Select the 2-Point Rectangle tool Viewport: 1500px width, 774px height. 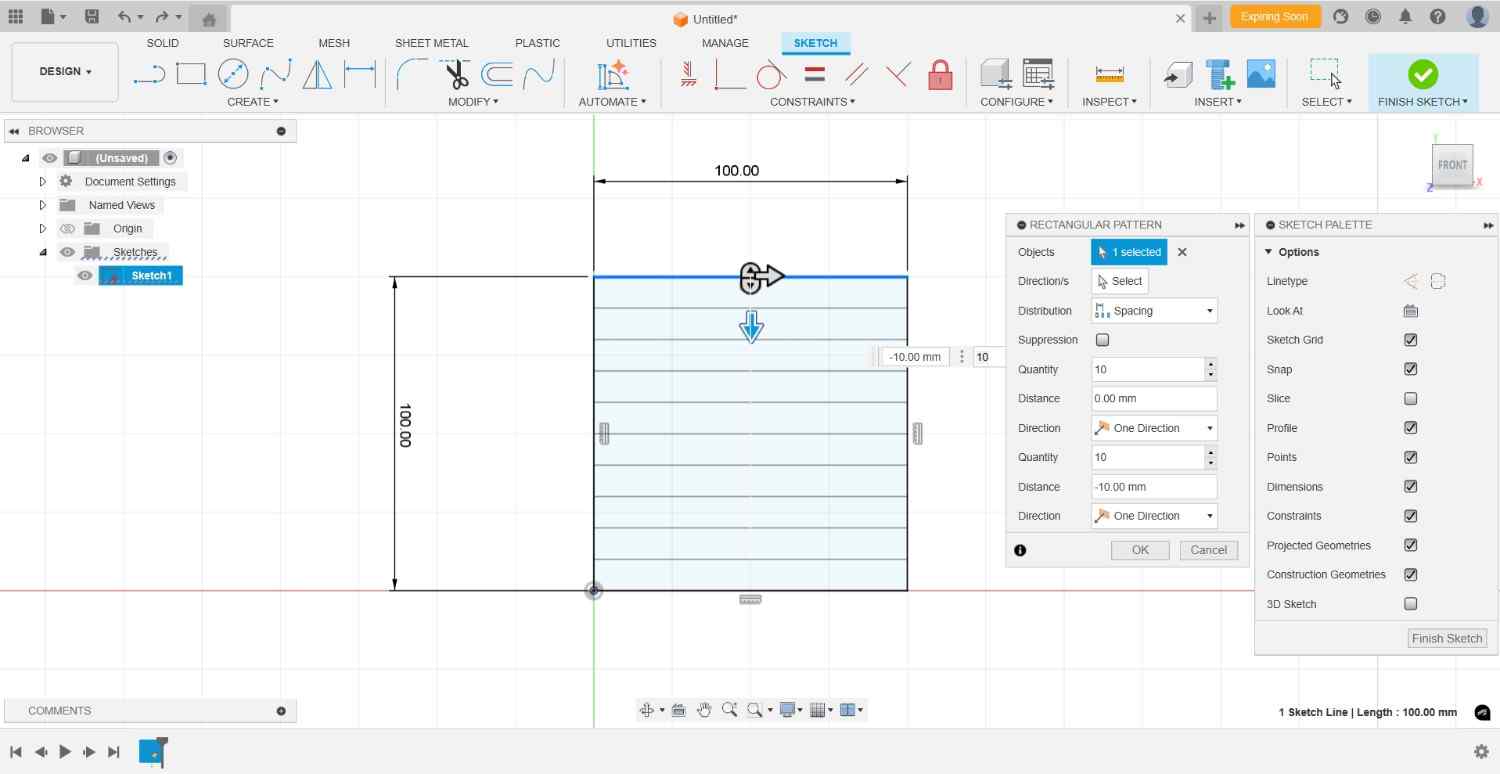pyautogui.click(x=190, y=73)
